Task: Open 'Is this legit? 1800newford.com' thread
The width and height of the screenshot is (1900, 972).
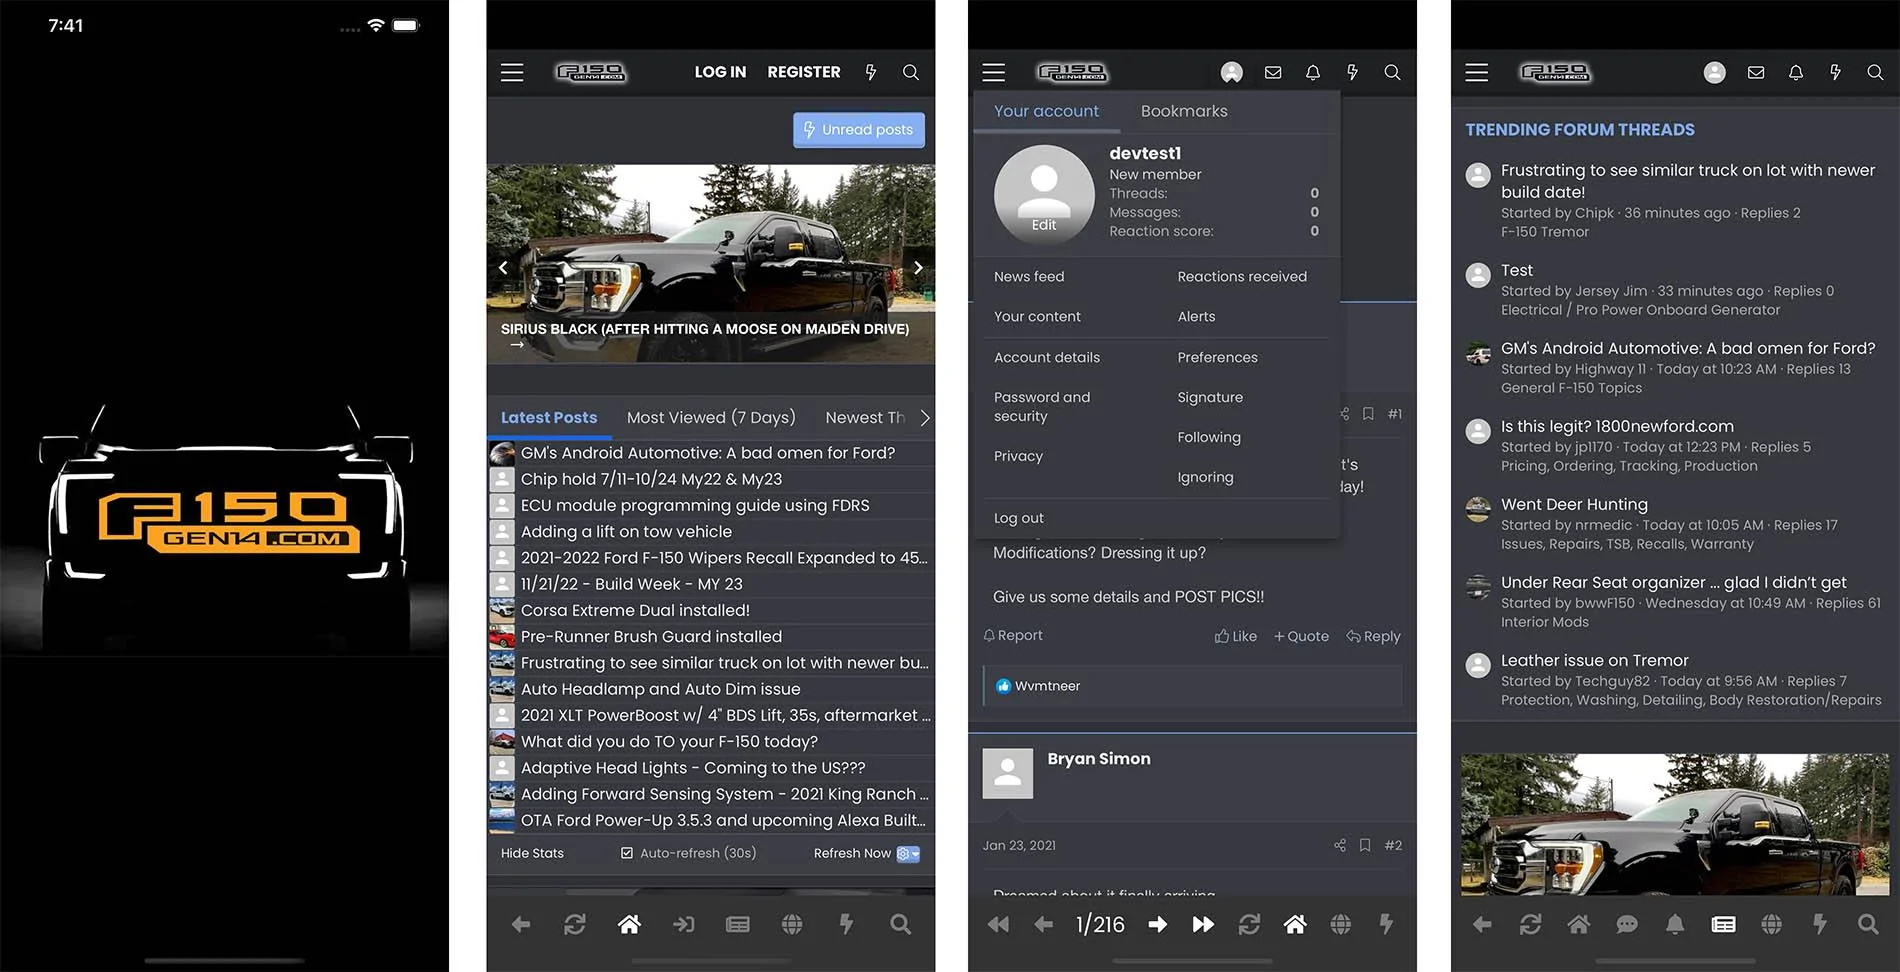Action: (x=1617, y=426)
